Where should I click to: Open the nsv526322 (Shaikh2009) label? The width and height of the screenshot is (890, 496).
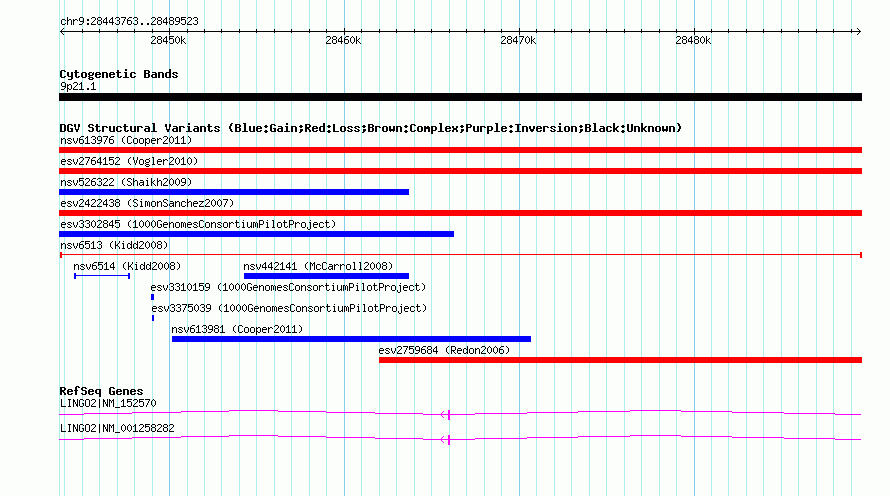[x=126, y=182]
